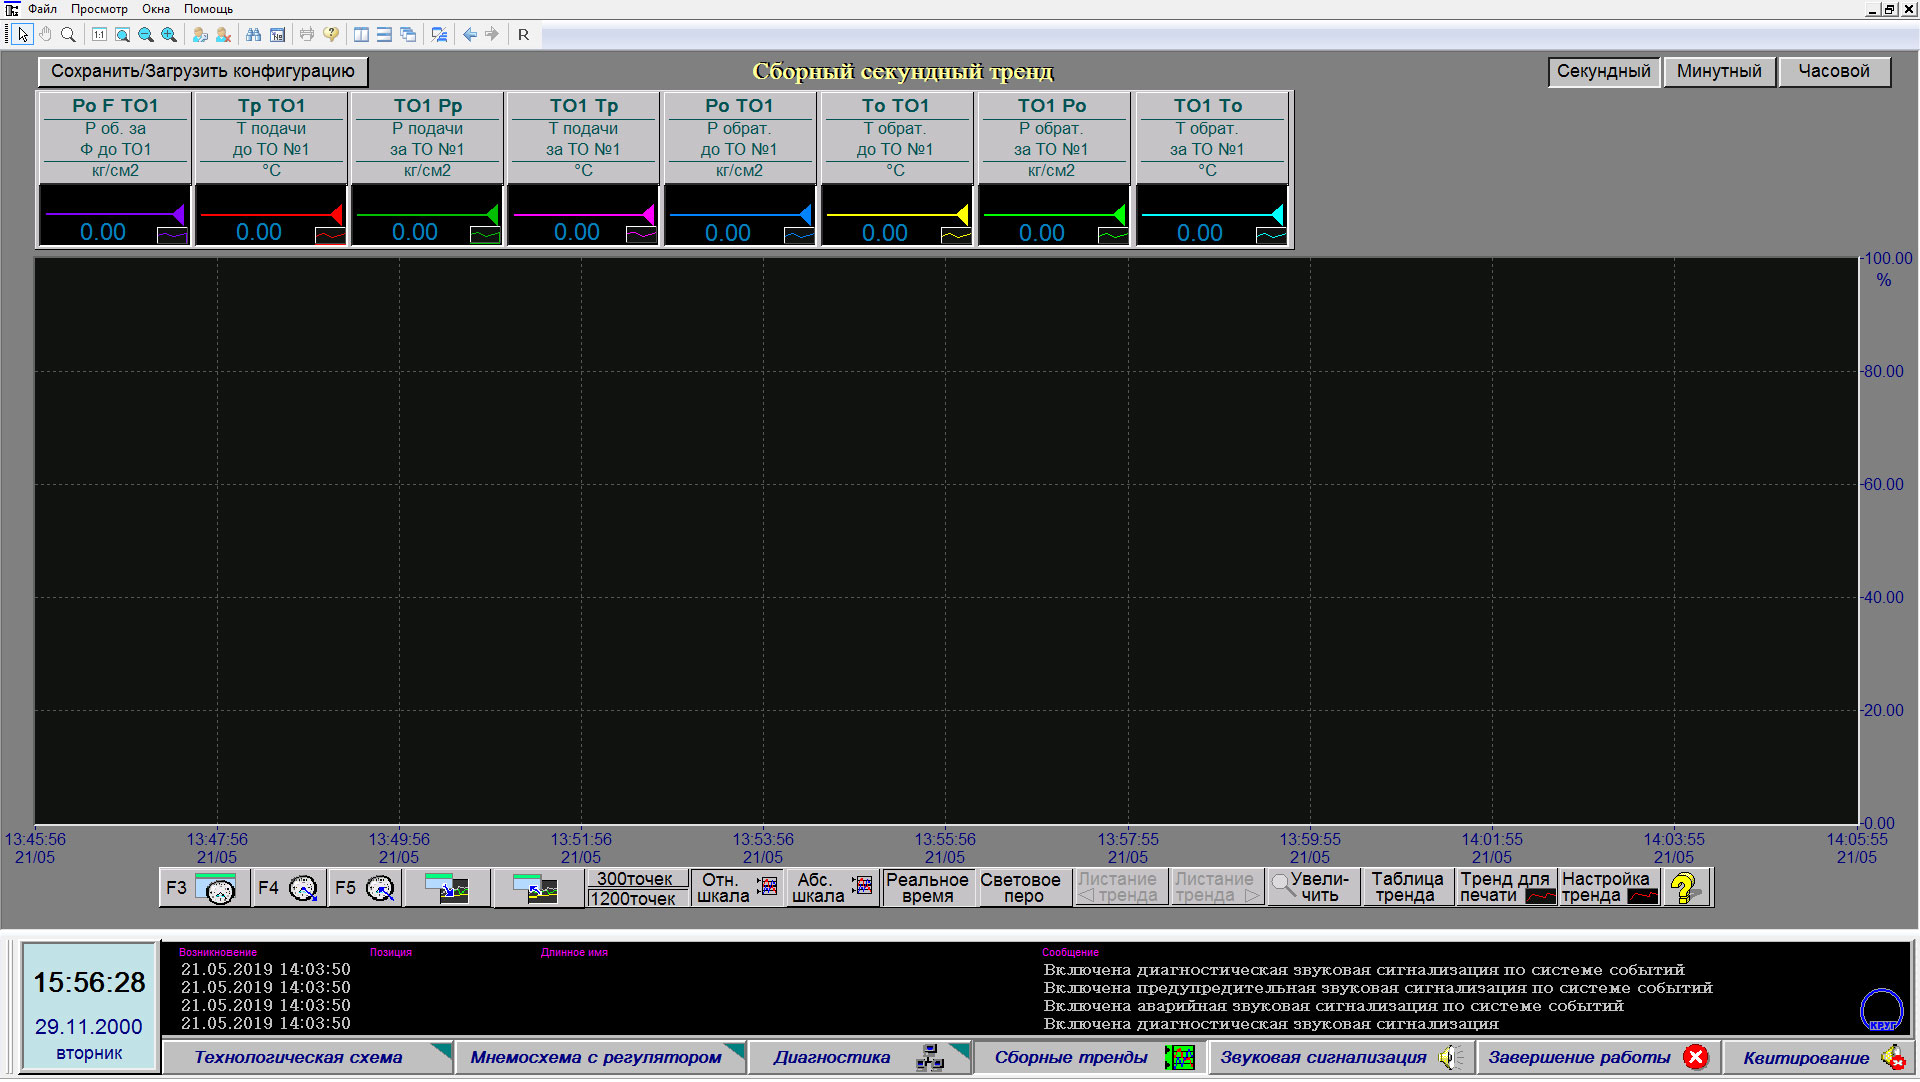Select 1200точек display mode
1920x1082 pixels.
pyautogui.click(x=637, y=898)
